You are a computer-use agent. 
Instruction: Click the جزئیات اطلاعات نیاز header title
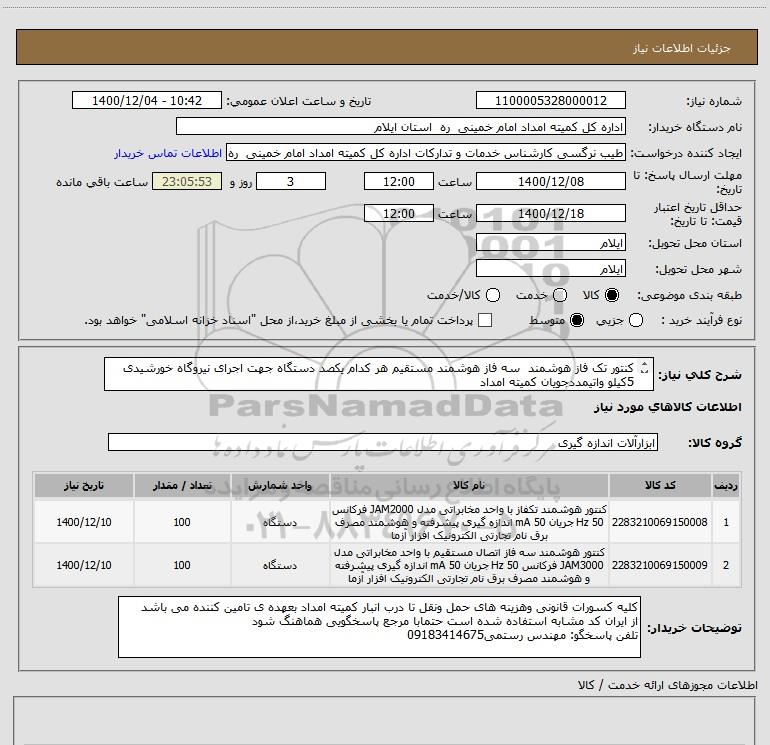[x=682, y=48]
